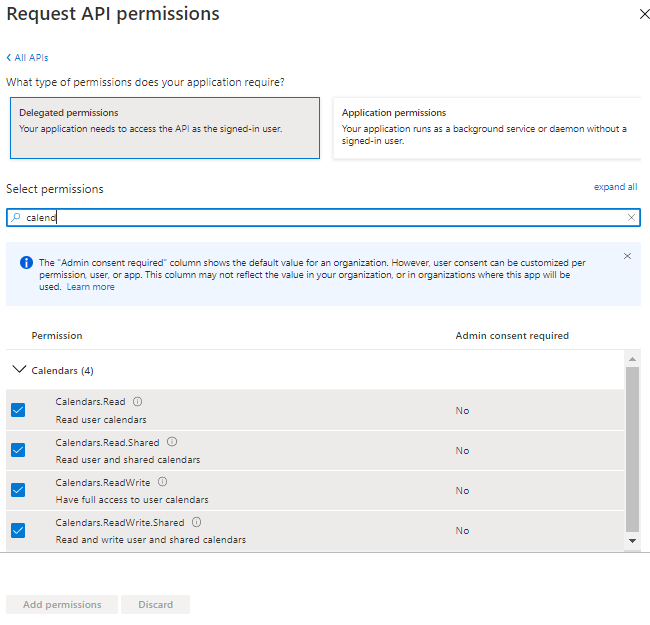Click info icon beside Calendars.Read.Shared
The width and height of the screenshot is (650, 625).
pyautogui.click(x=172, y=442)
